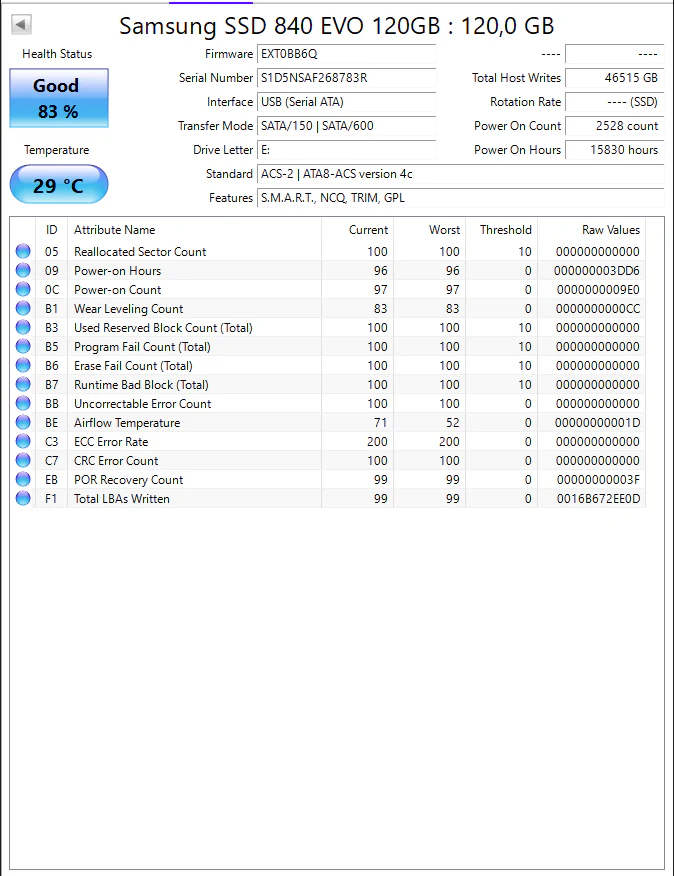Select status orb for Uncorrectable Error Count
This screenshot has height=876, width=674.
(x=23, y=403)
